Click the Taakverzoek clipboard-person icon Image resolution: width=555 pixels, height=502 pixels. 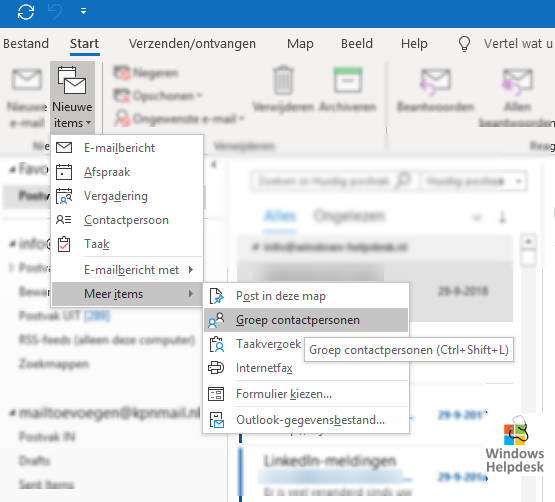tap(217, 344)
